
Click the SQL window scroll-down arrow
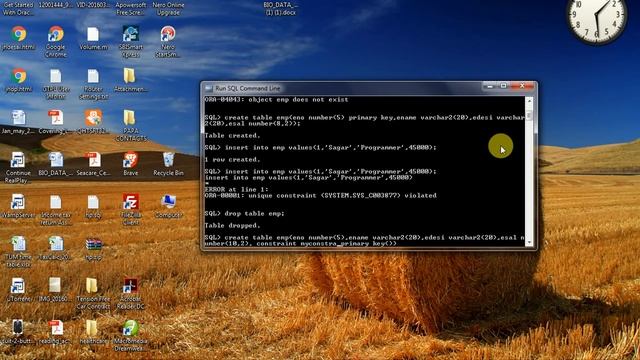529,242
